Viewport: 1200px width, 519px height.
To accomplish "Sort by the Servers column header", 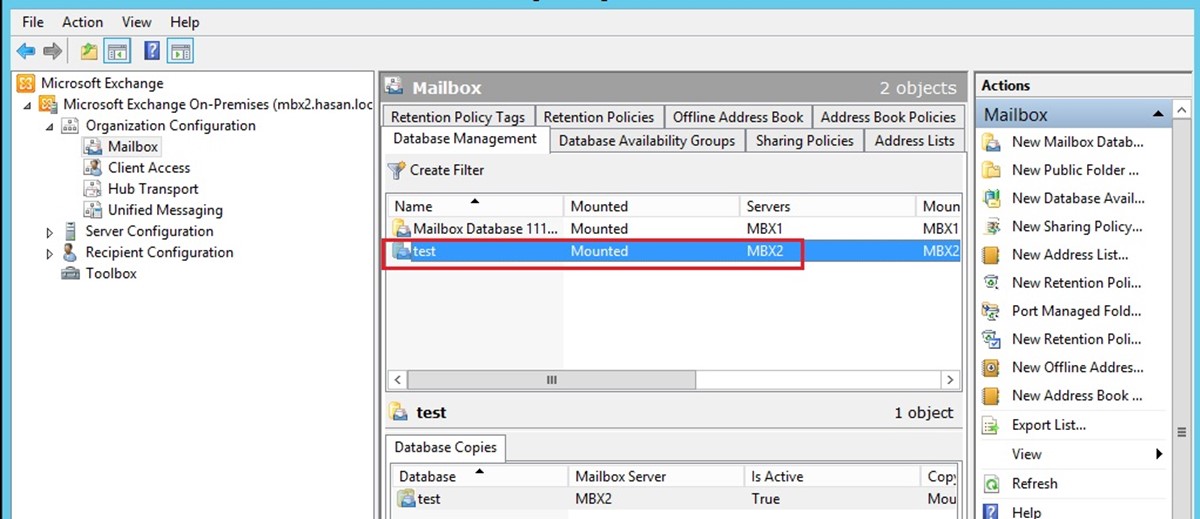I will point(827,206).
